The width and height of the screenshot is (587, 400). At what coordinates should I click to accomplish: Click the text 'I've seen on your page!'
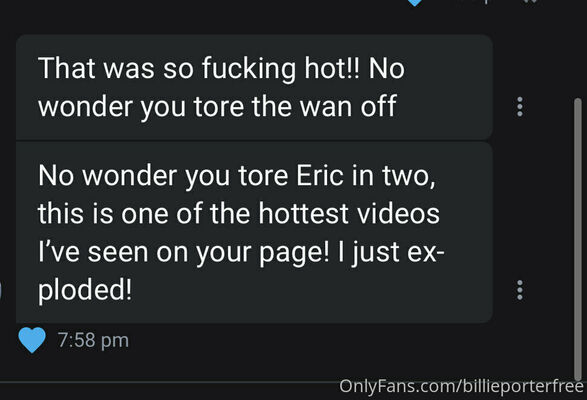tap(183, 252)
